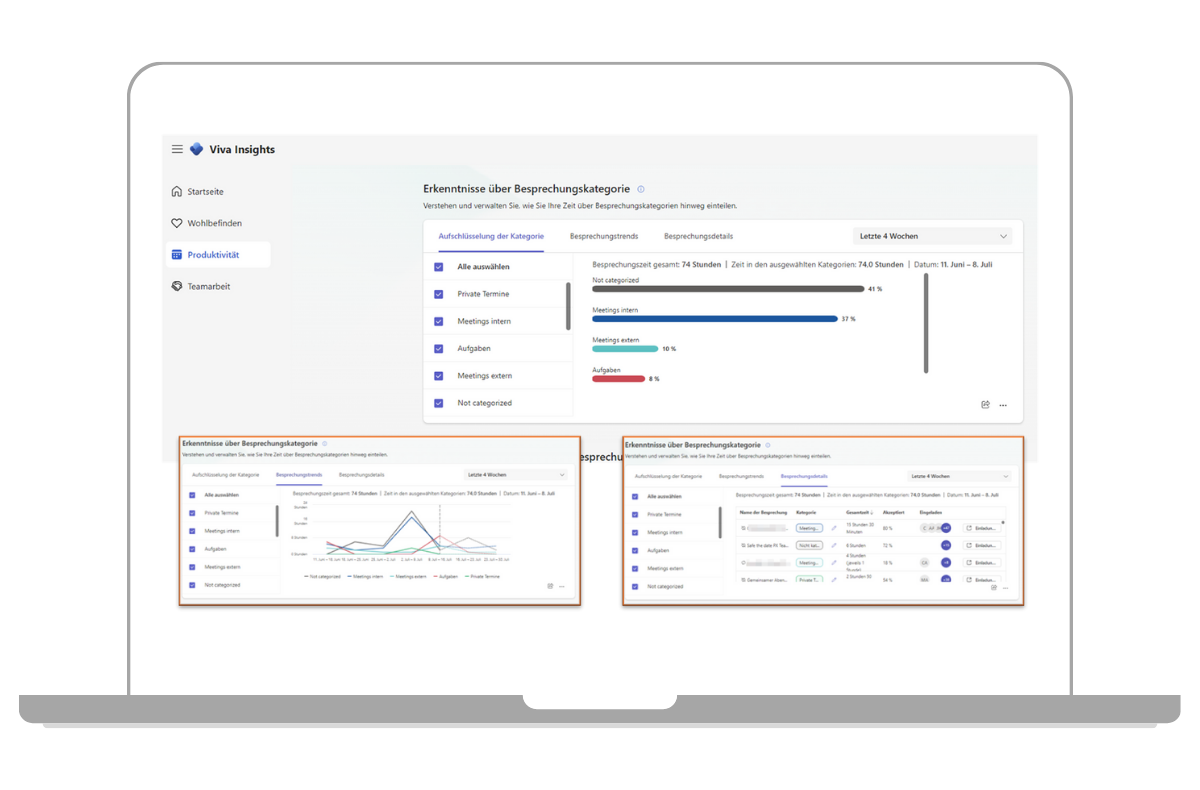The height and width of the screenshot is (790, 1200).
Task: Click Akzeptiert column header in details table
Action: click(894, 512)
